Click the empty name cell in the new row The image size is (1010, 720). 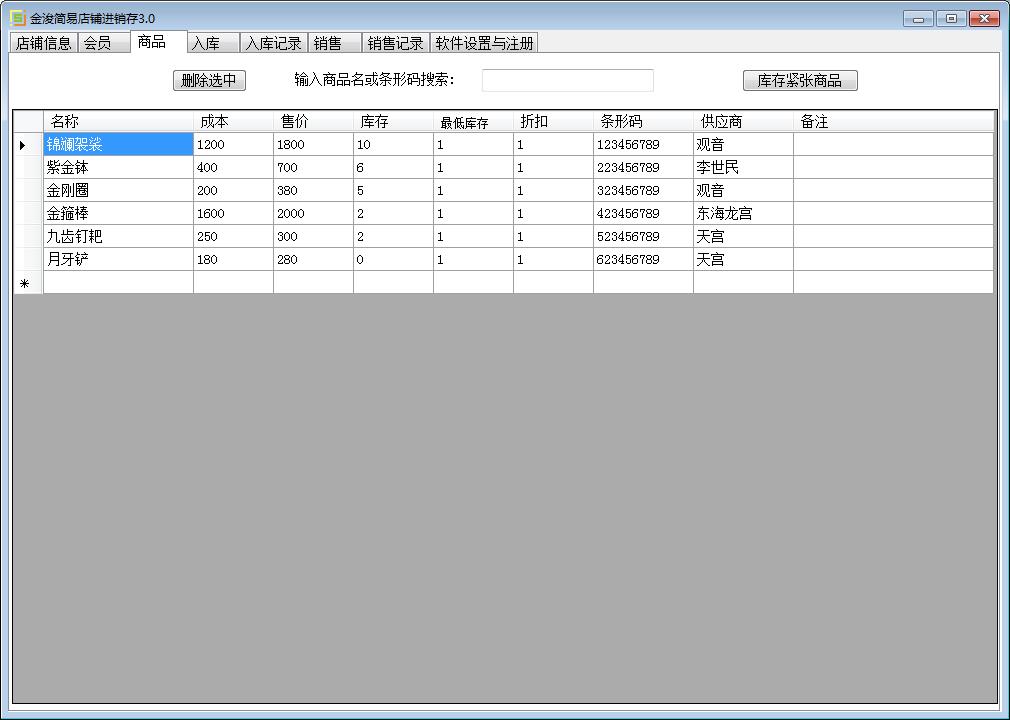[x=119, y=283]
